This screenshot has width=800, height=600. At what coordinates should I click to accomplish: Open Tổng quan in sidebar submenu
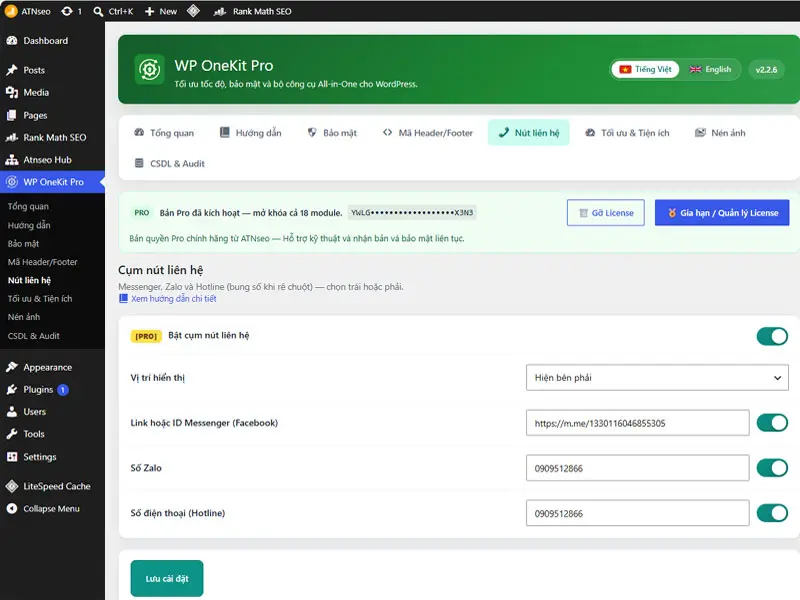point(28,207)
